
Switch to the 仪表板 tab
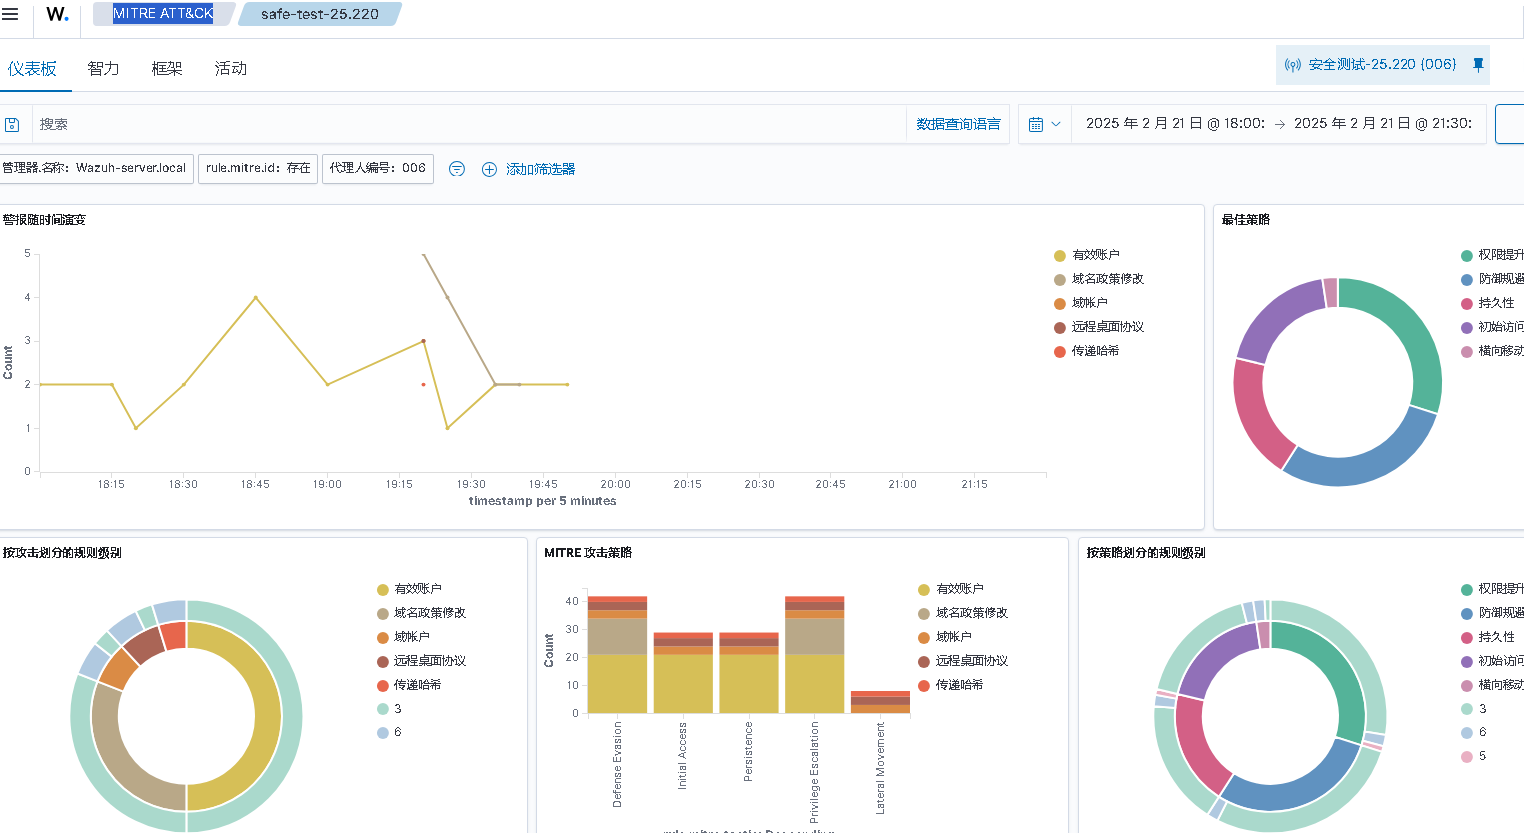pos(33,68)
